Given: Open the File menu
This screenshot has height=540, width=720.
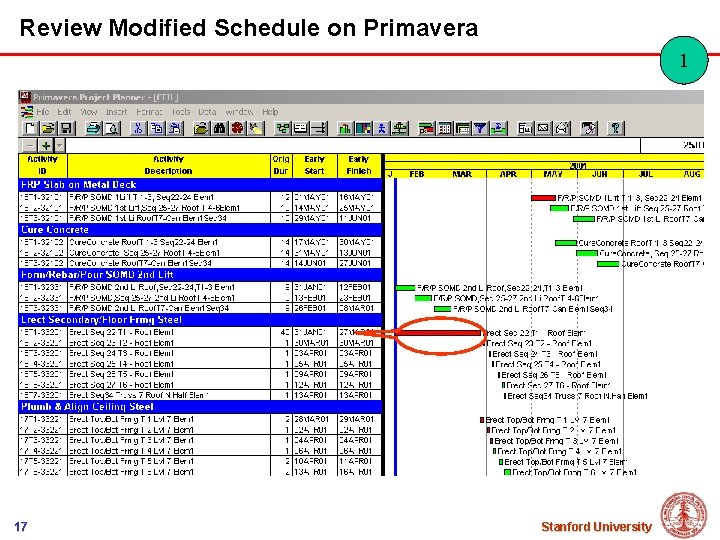Looking at the screenshot, I should tap(43, 112).
